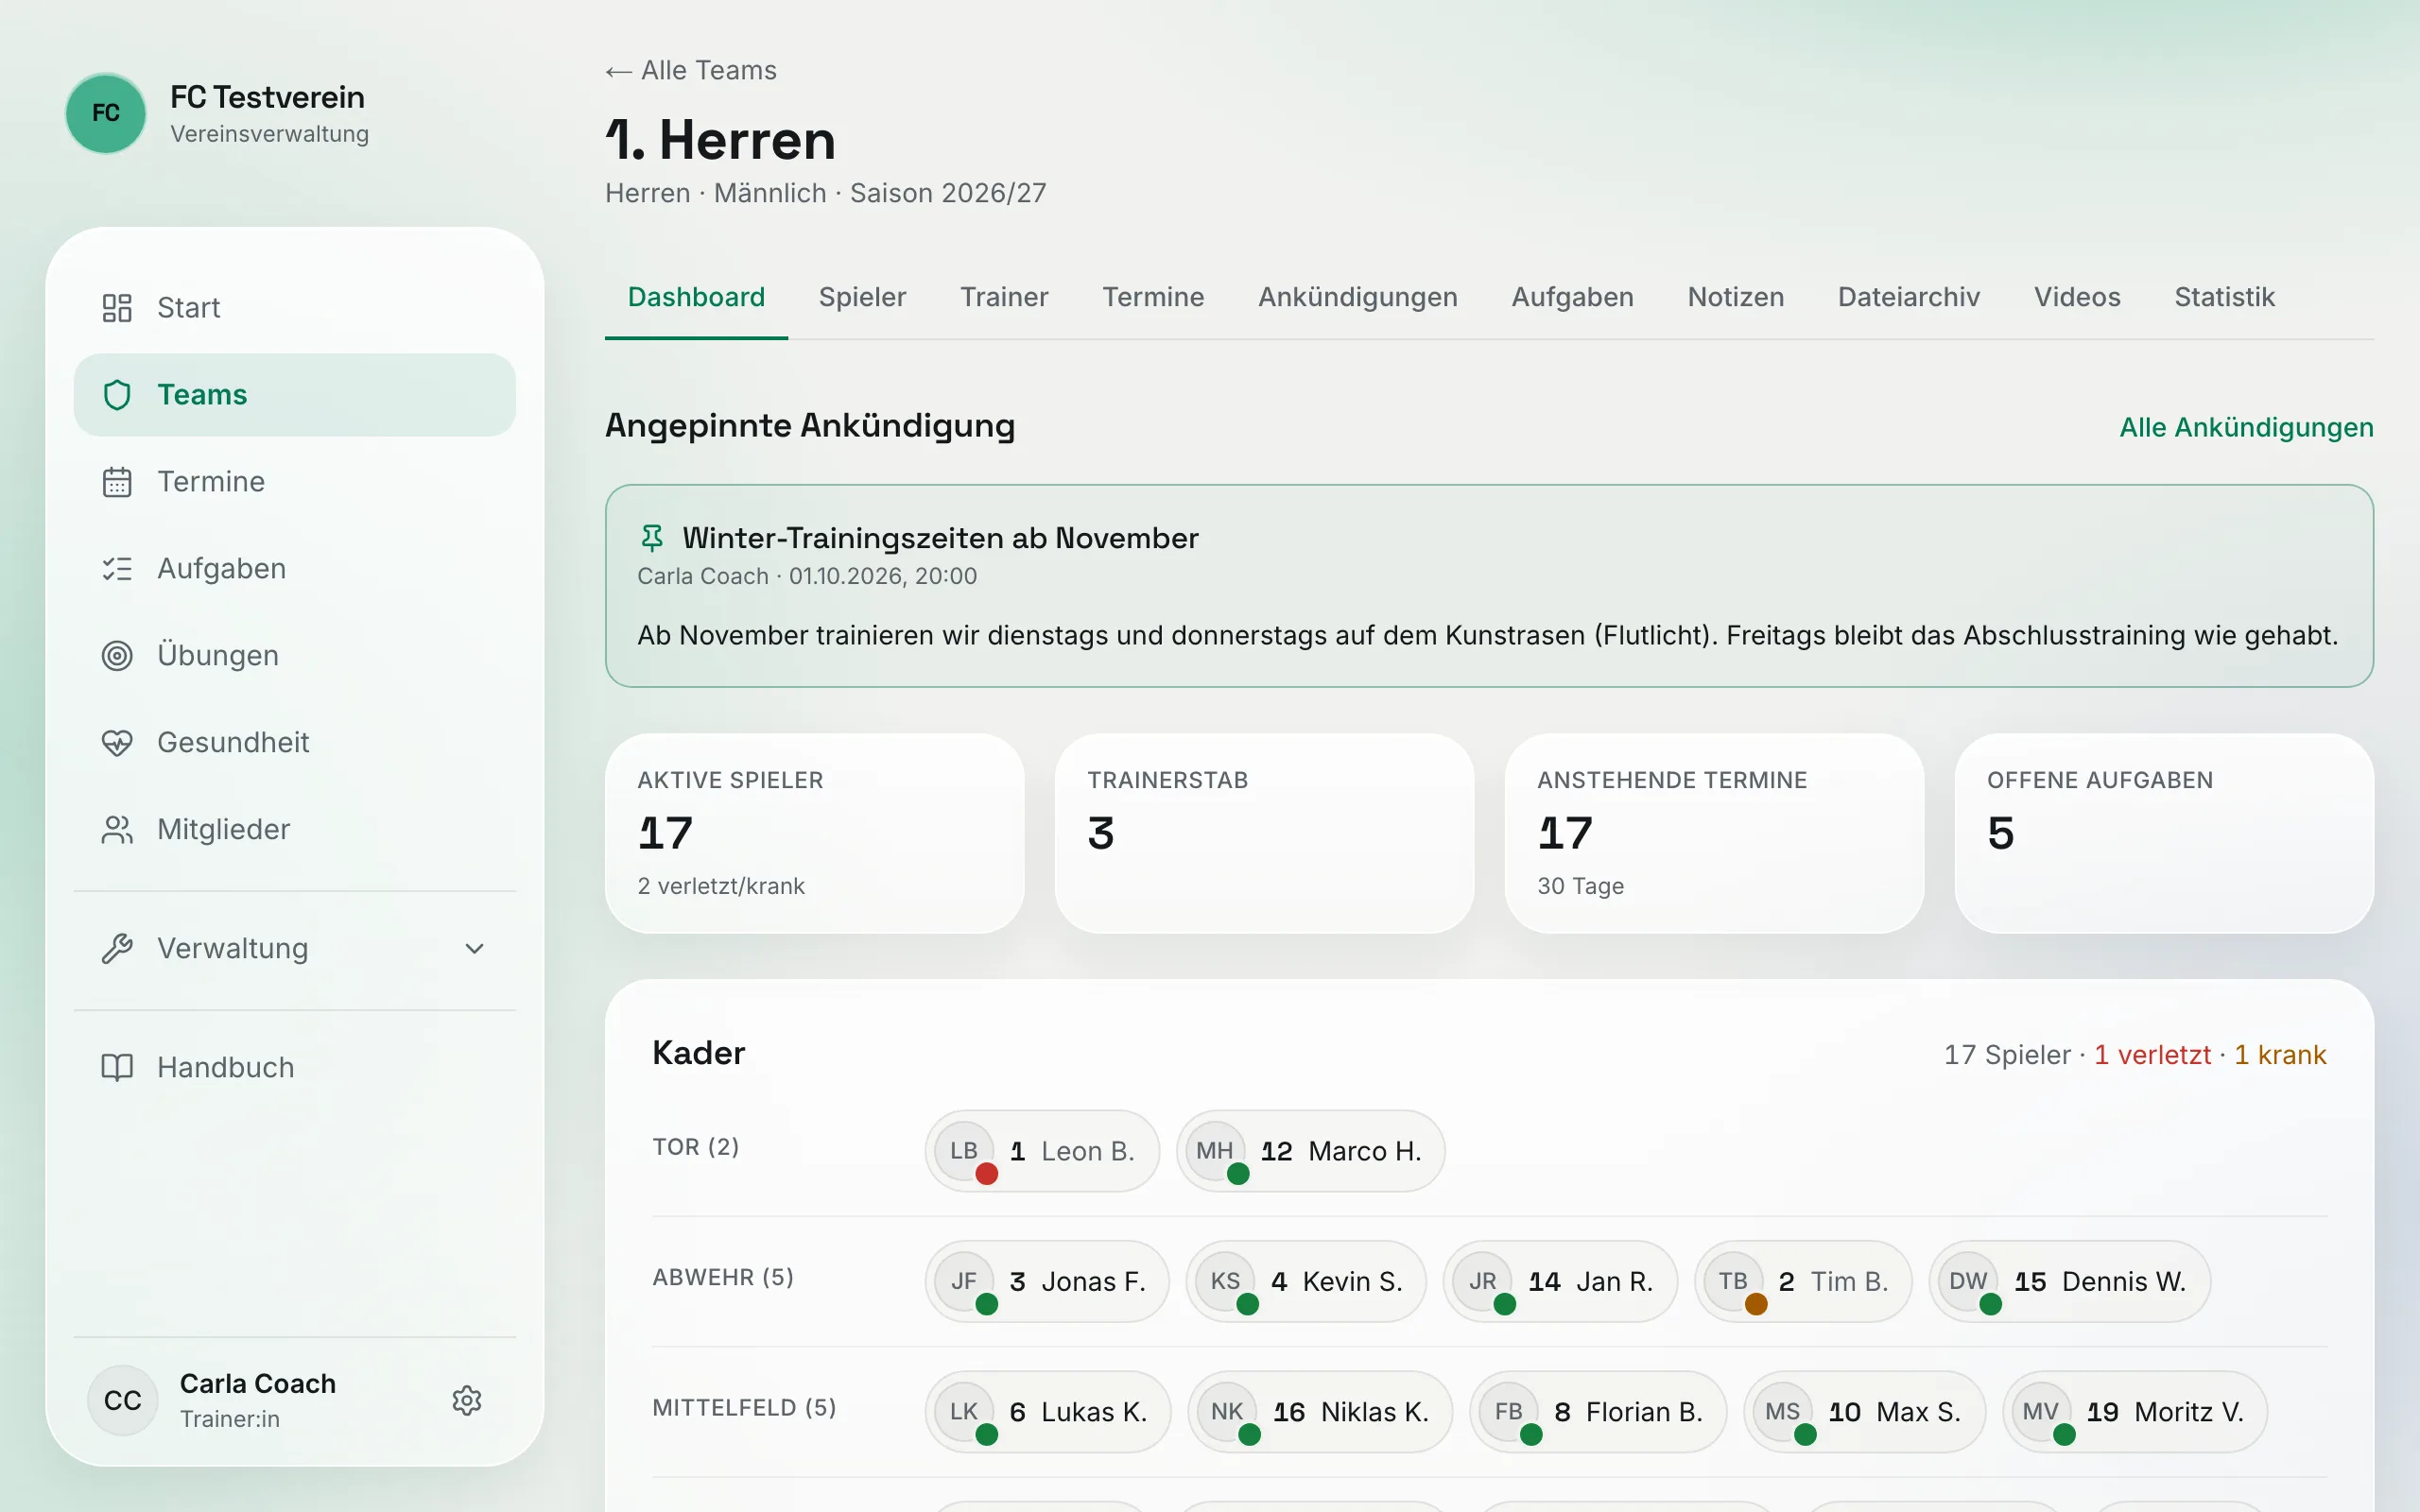The width and height of the screenshot is (2420, 1512).
Task: Click the KS avatar of Kevin S.
Action: pyautogui.click(x=1225, y=1281)
